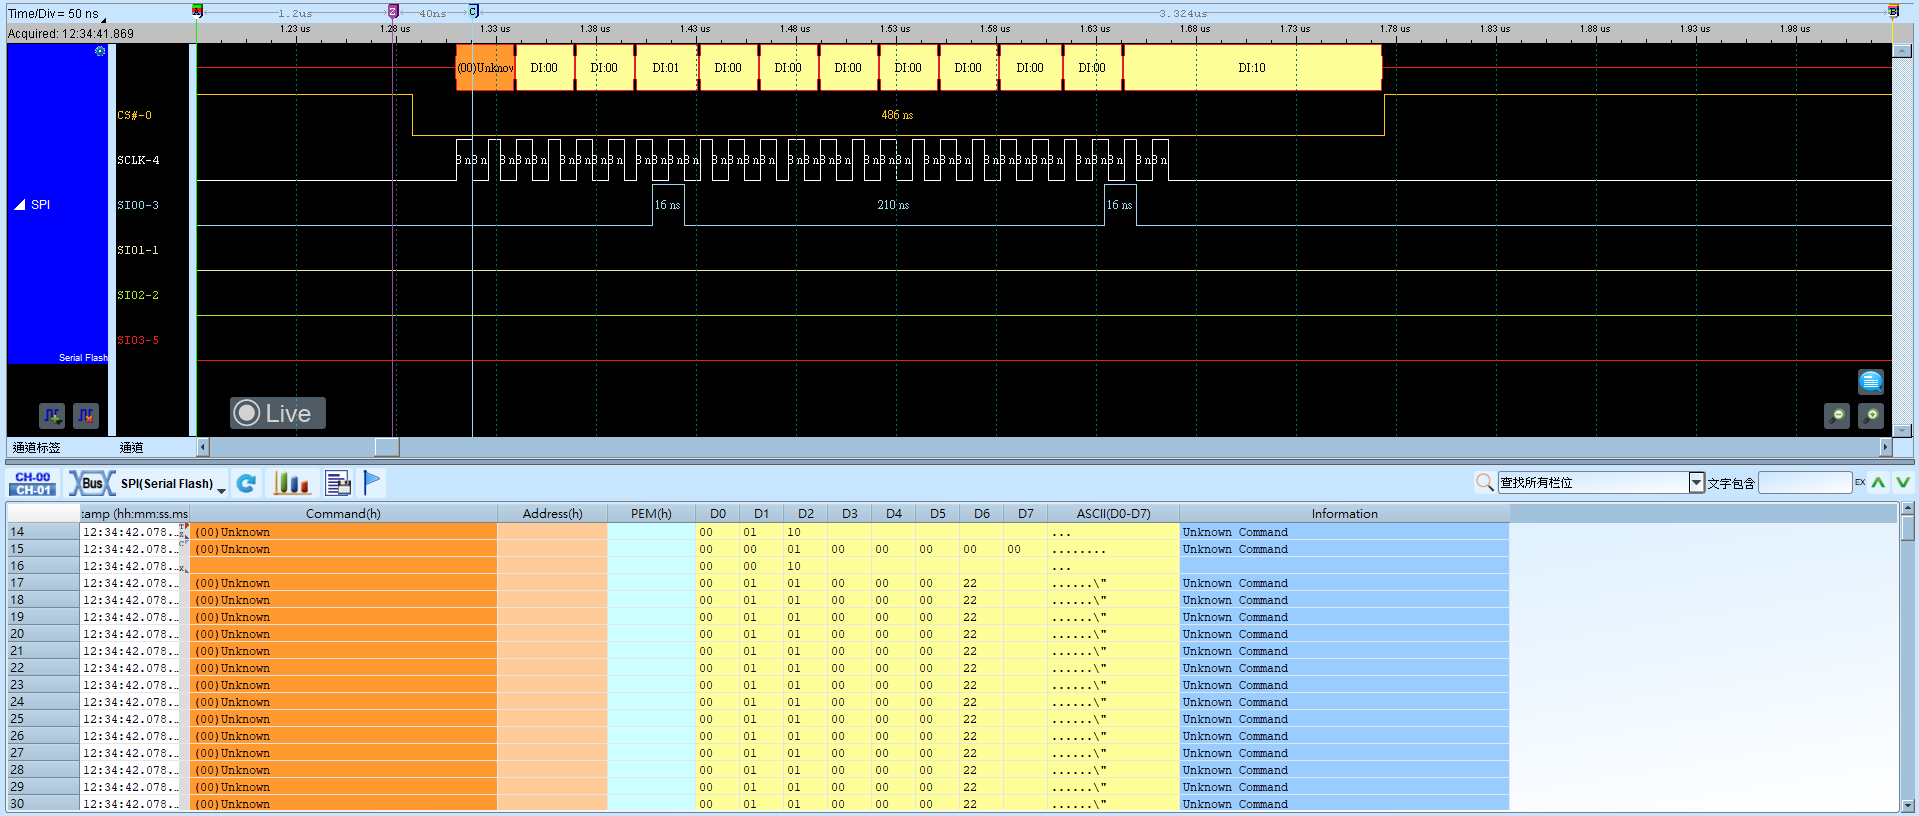Click the PEM(h) column header
Screen dimensions: 1919x816
coord(651,514)
